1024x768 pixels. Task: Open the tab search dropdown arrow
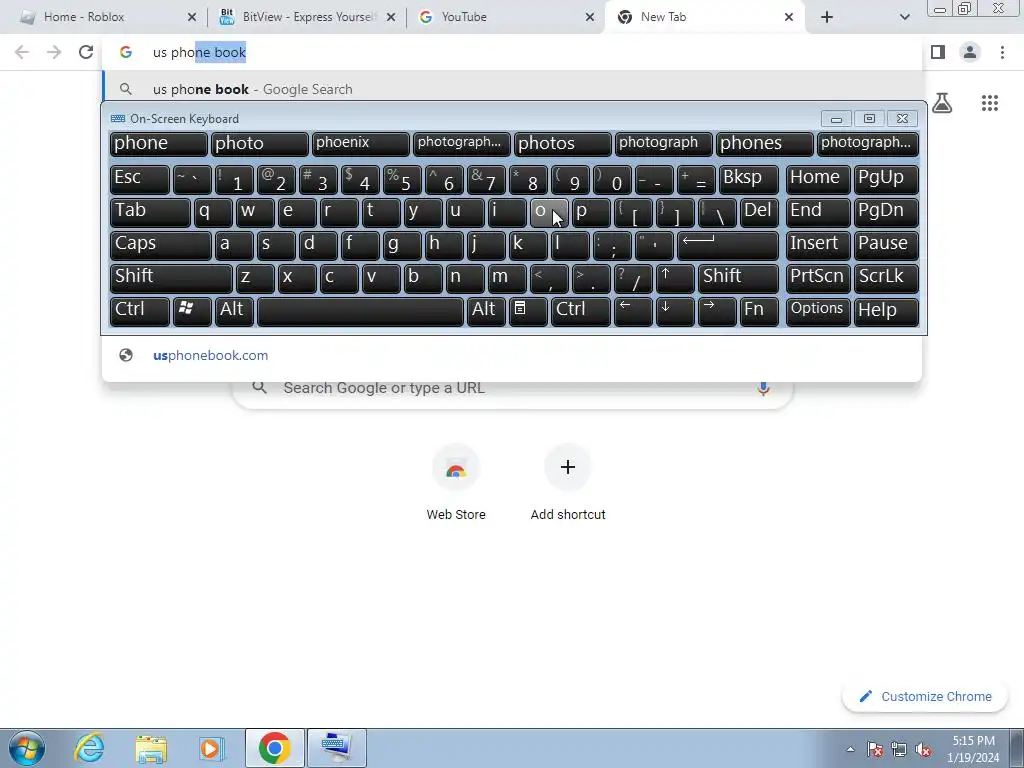pos(904,17)
